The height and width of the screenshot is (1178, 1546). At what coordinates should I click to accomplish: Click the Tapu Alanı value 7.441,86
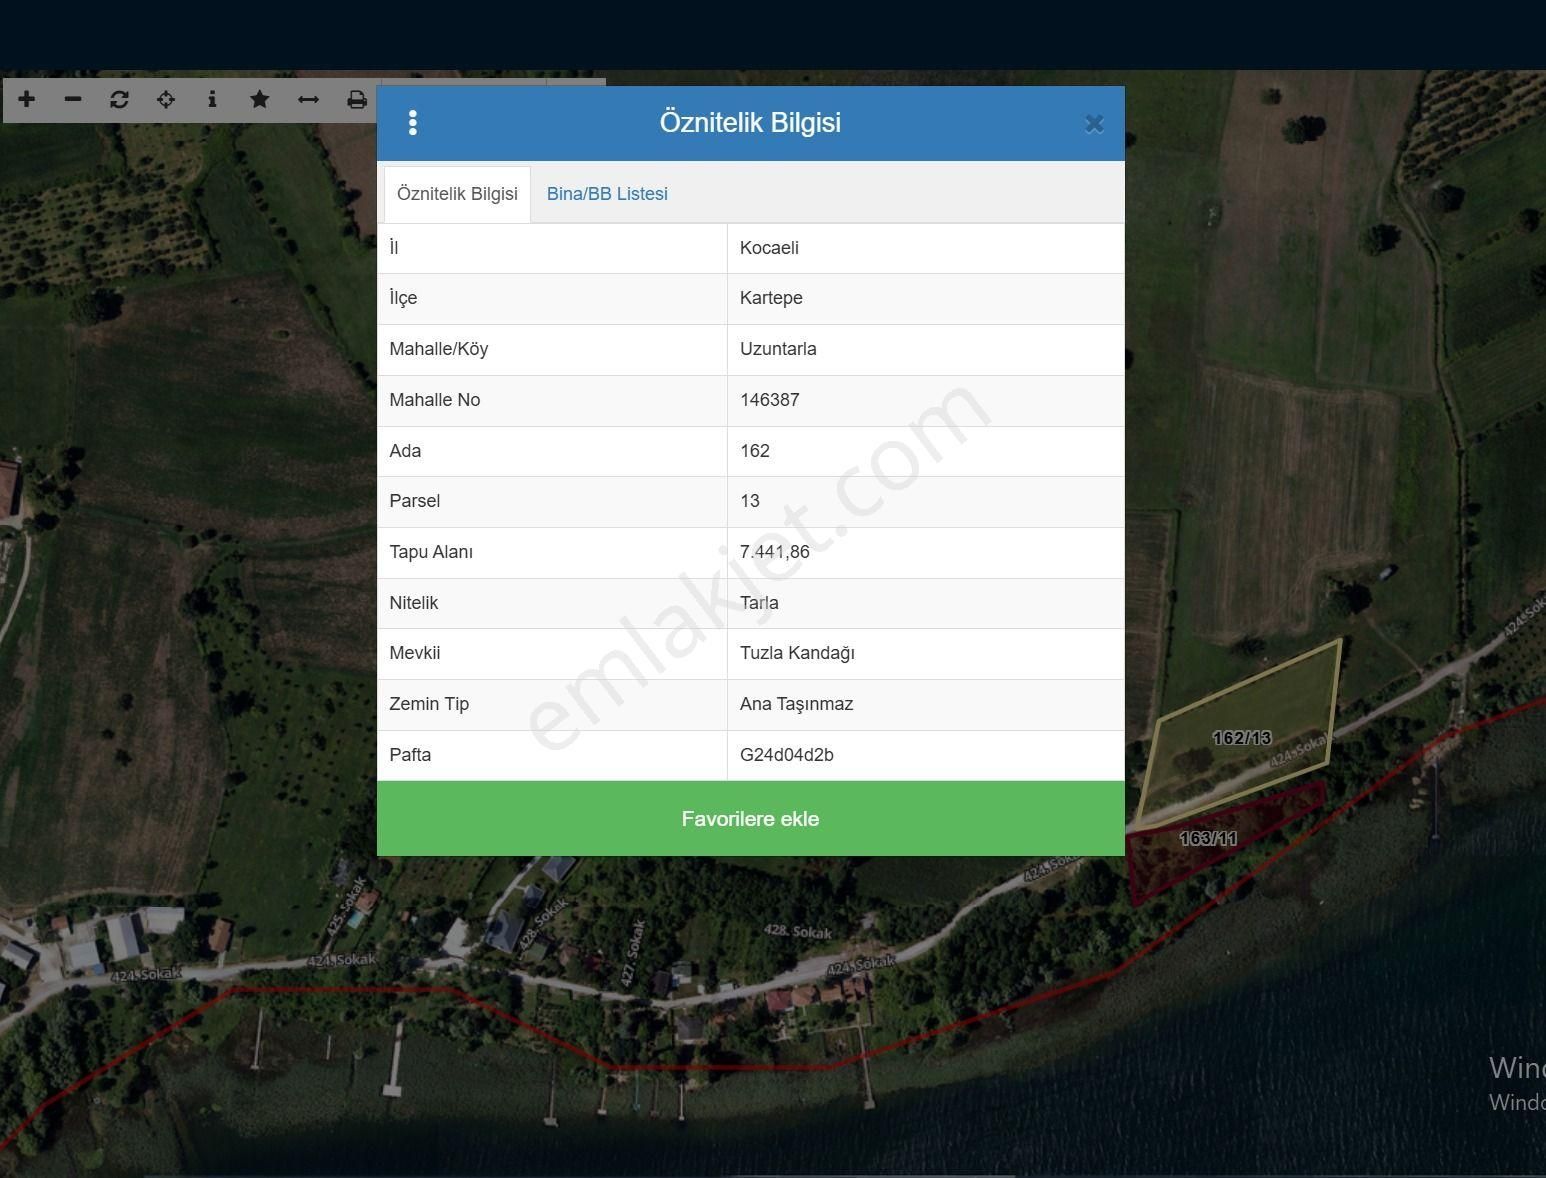pos(775,552)
